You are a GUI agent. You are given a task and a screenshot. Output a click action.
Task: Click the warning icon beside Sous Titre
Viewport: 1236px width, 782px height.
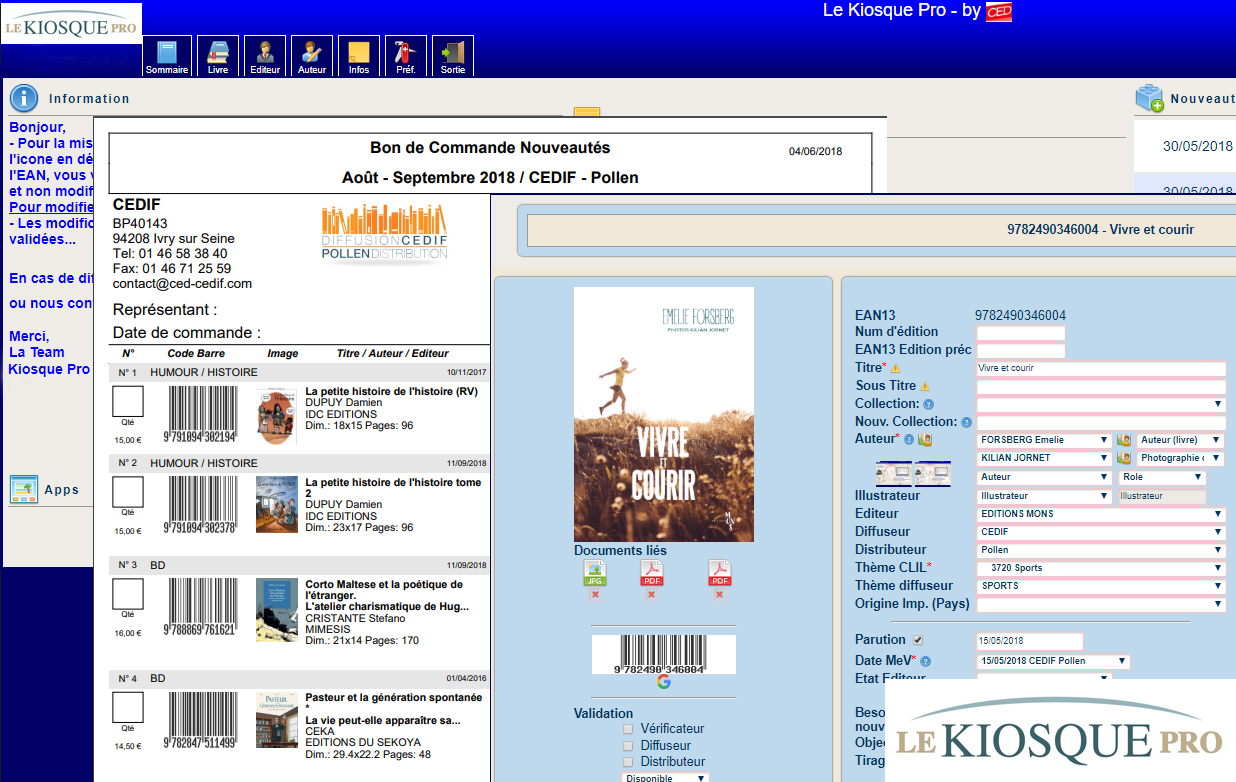(x=925, y=386)
